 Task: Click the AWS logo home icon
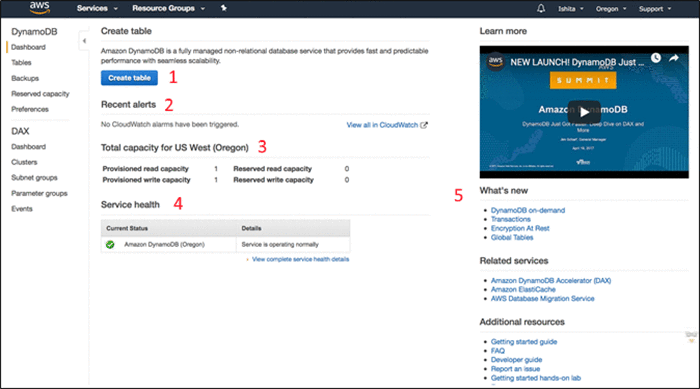(x=40, y=8)
